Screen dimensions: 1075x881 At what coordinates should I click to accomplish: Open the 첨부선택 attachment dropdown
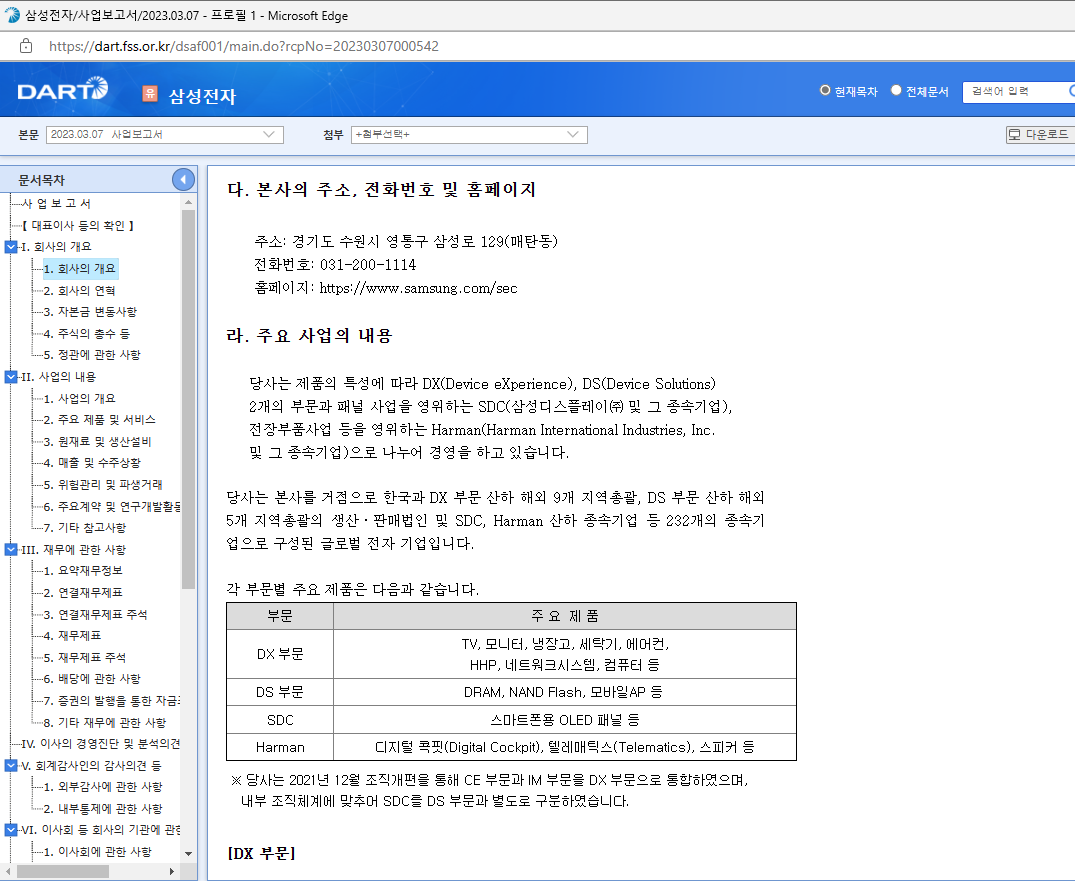(x=469, y=134)
